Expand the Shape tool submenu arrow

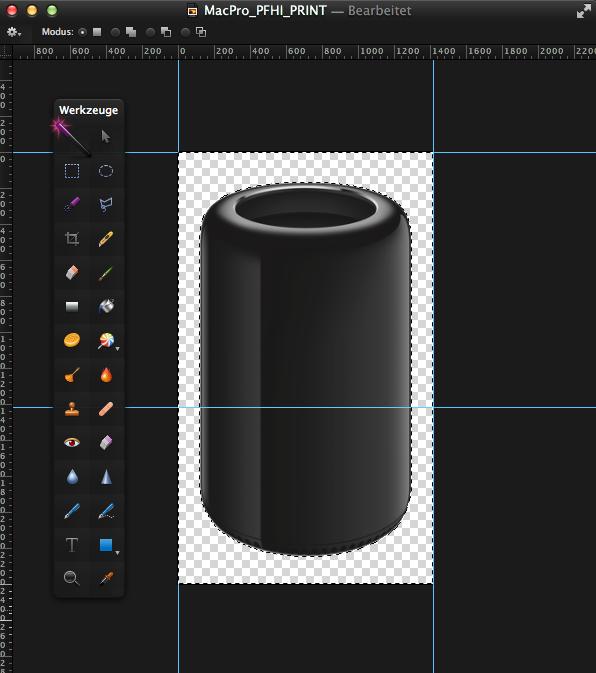point(117,553)
